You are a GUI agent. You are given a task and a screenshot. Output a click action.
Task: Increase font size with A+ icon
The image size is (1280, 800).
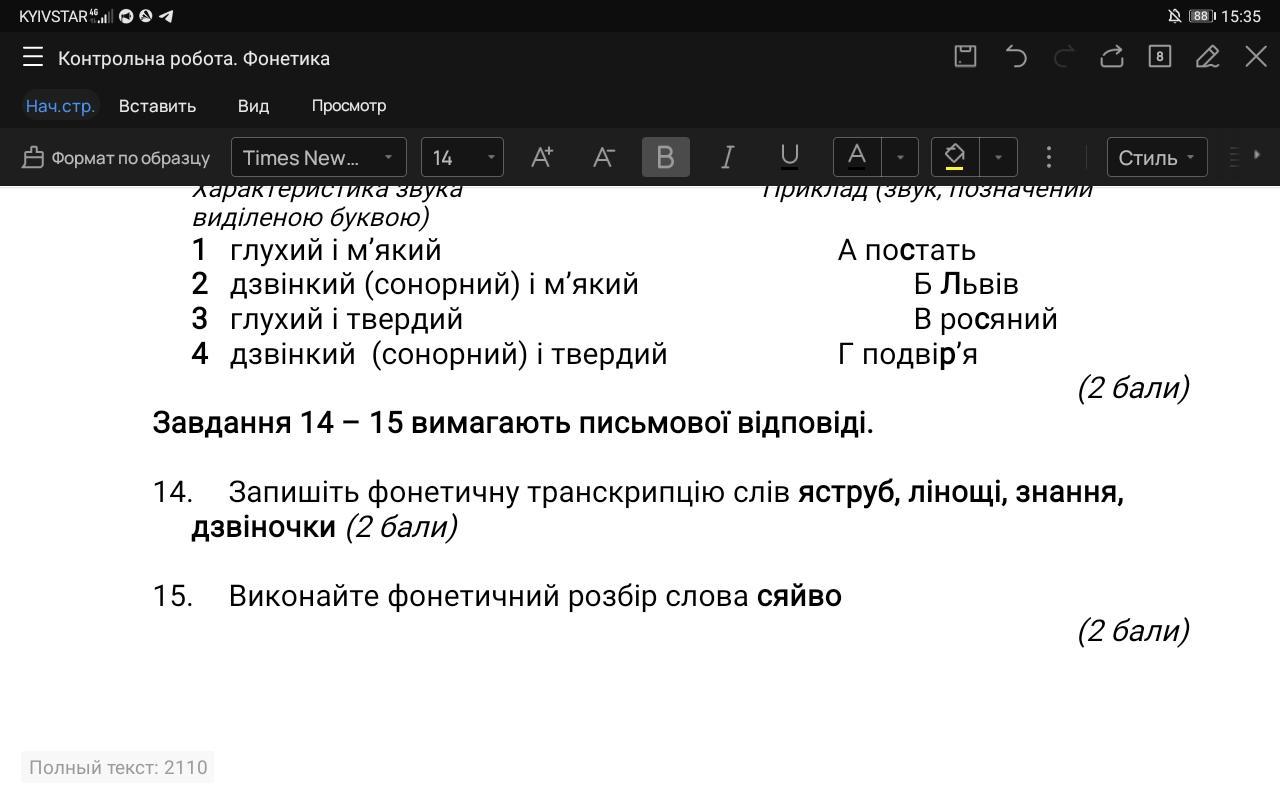[x=542, y=157]
